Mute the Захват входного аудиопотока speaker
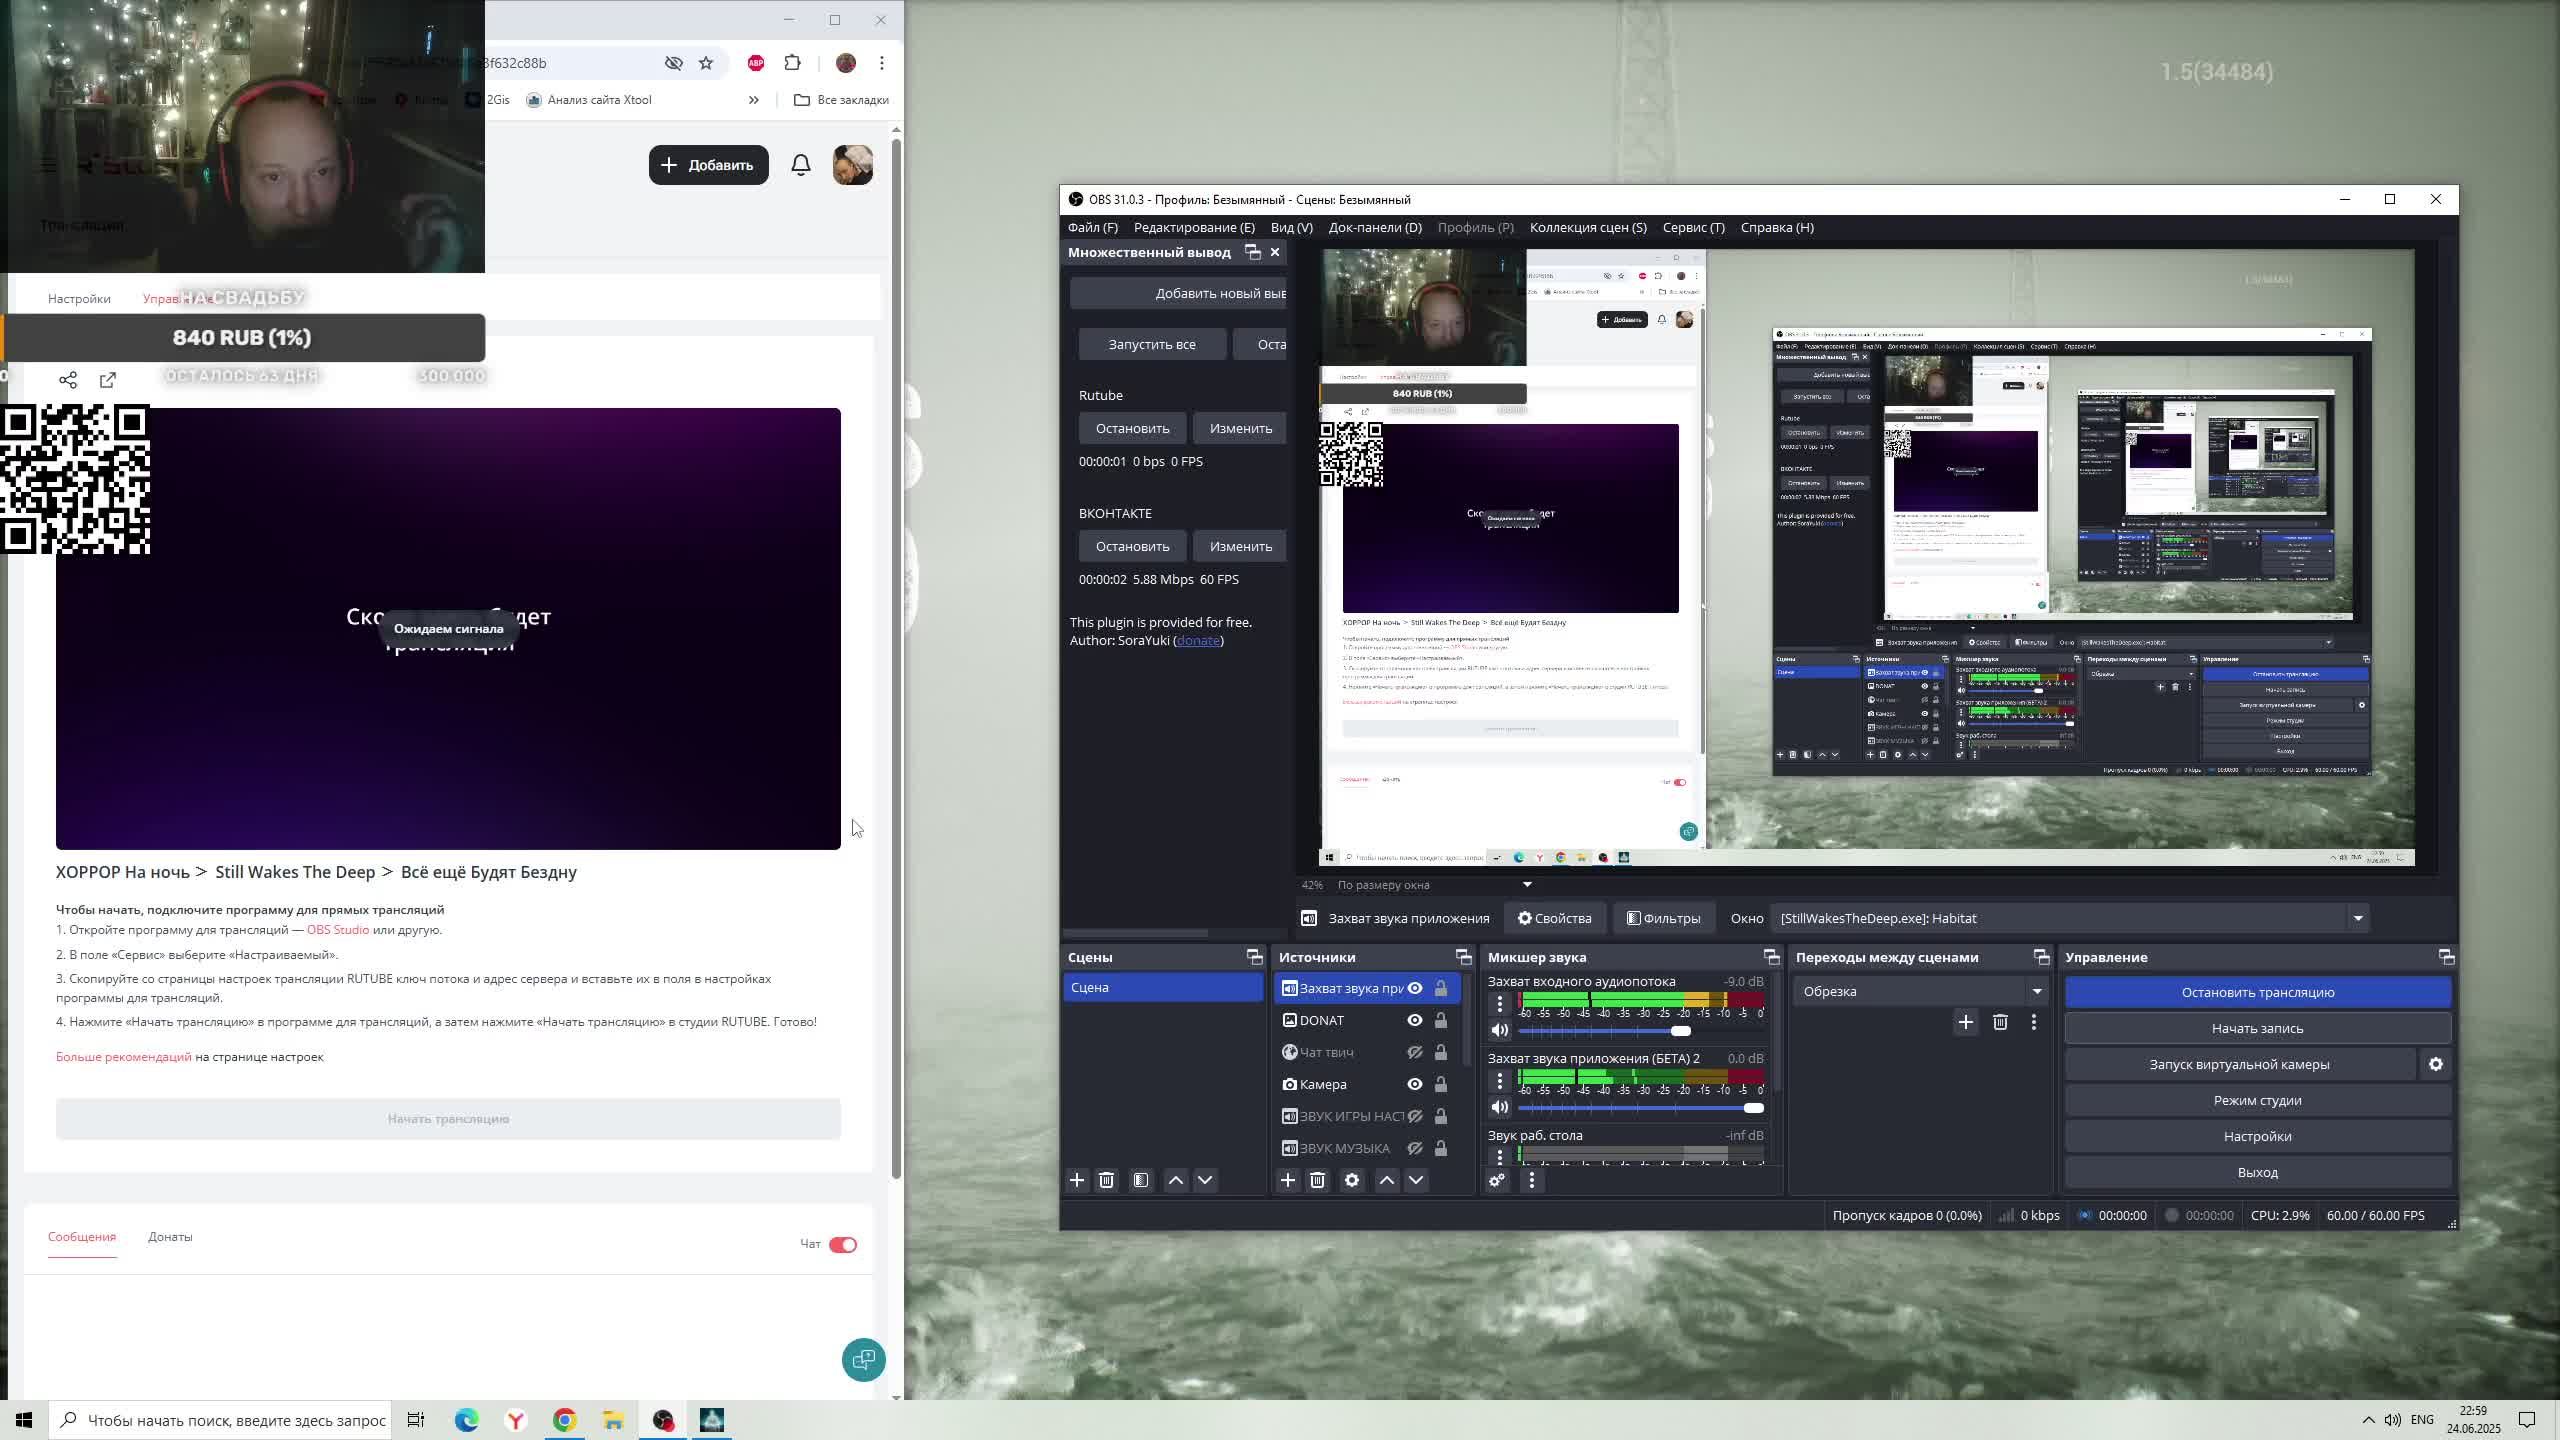The height and width of the screenshot is (1440, 2560). (x=1499, y=1030)
